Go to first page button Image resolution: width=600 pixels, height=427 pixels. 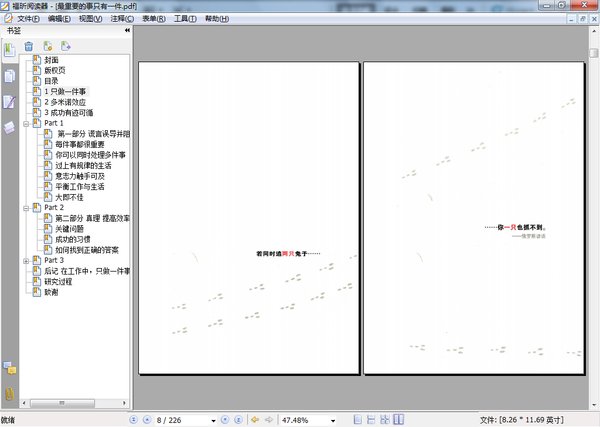[133, 420]
